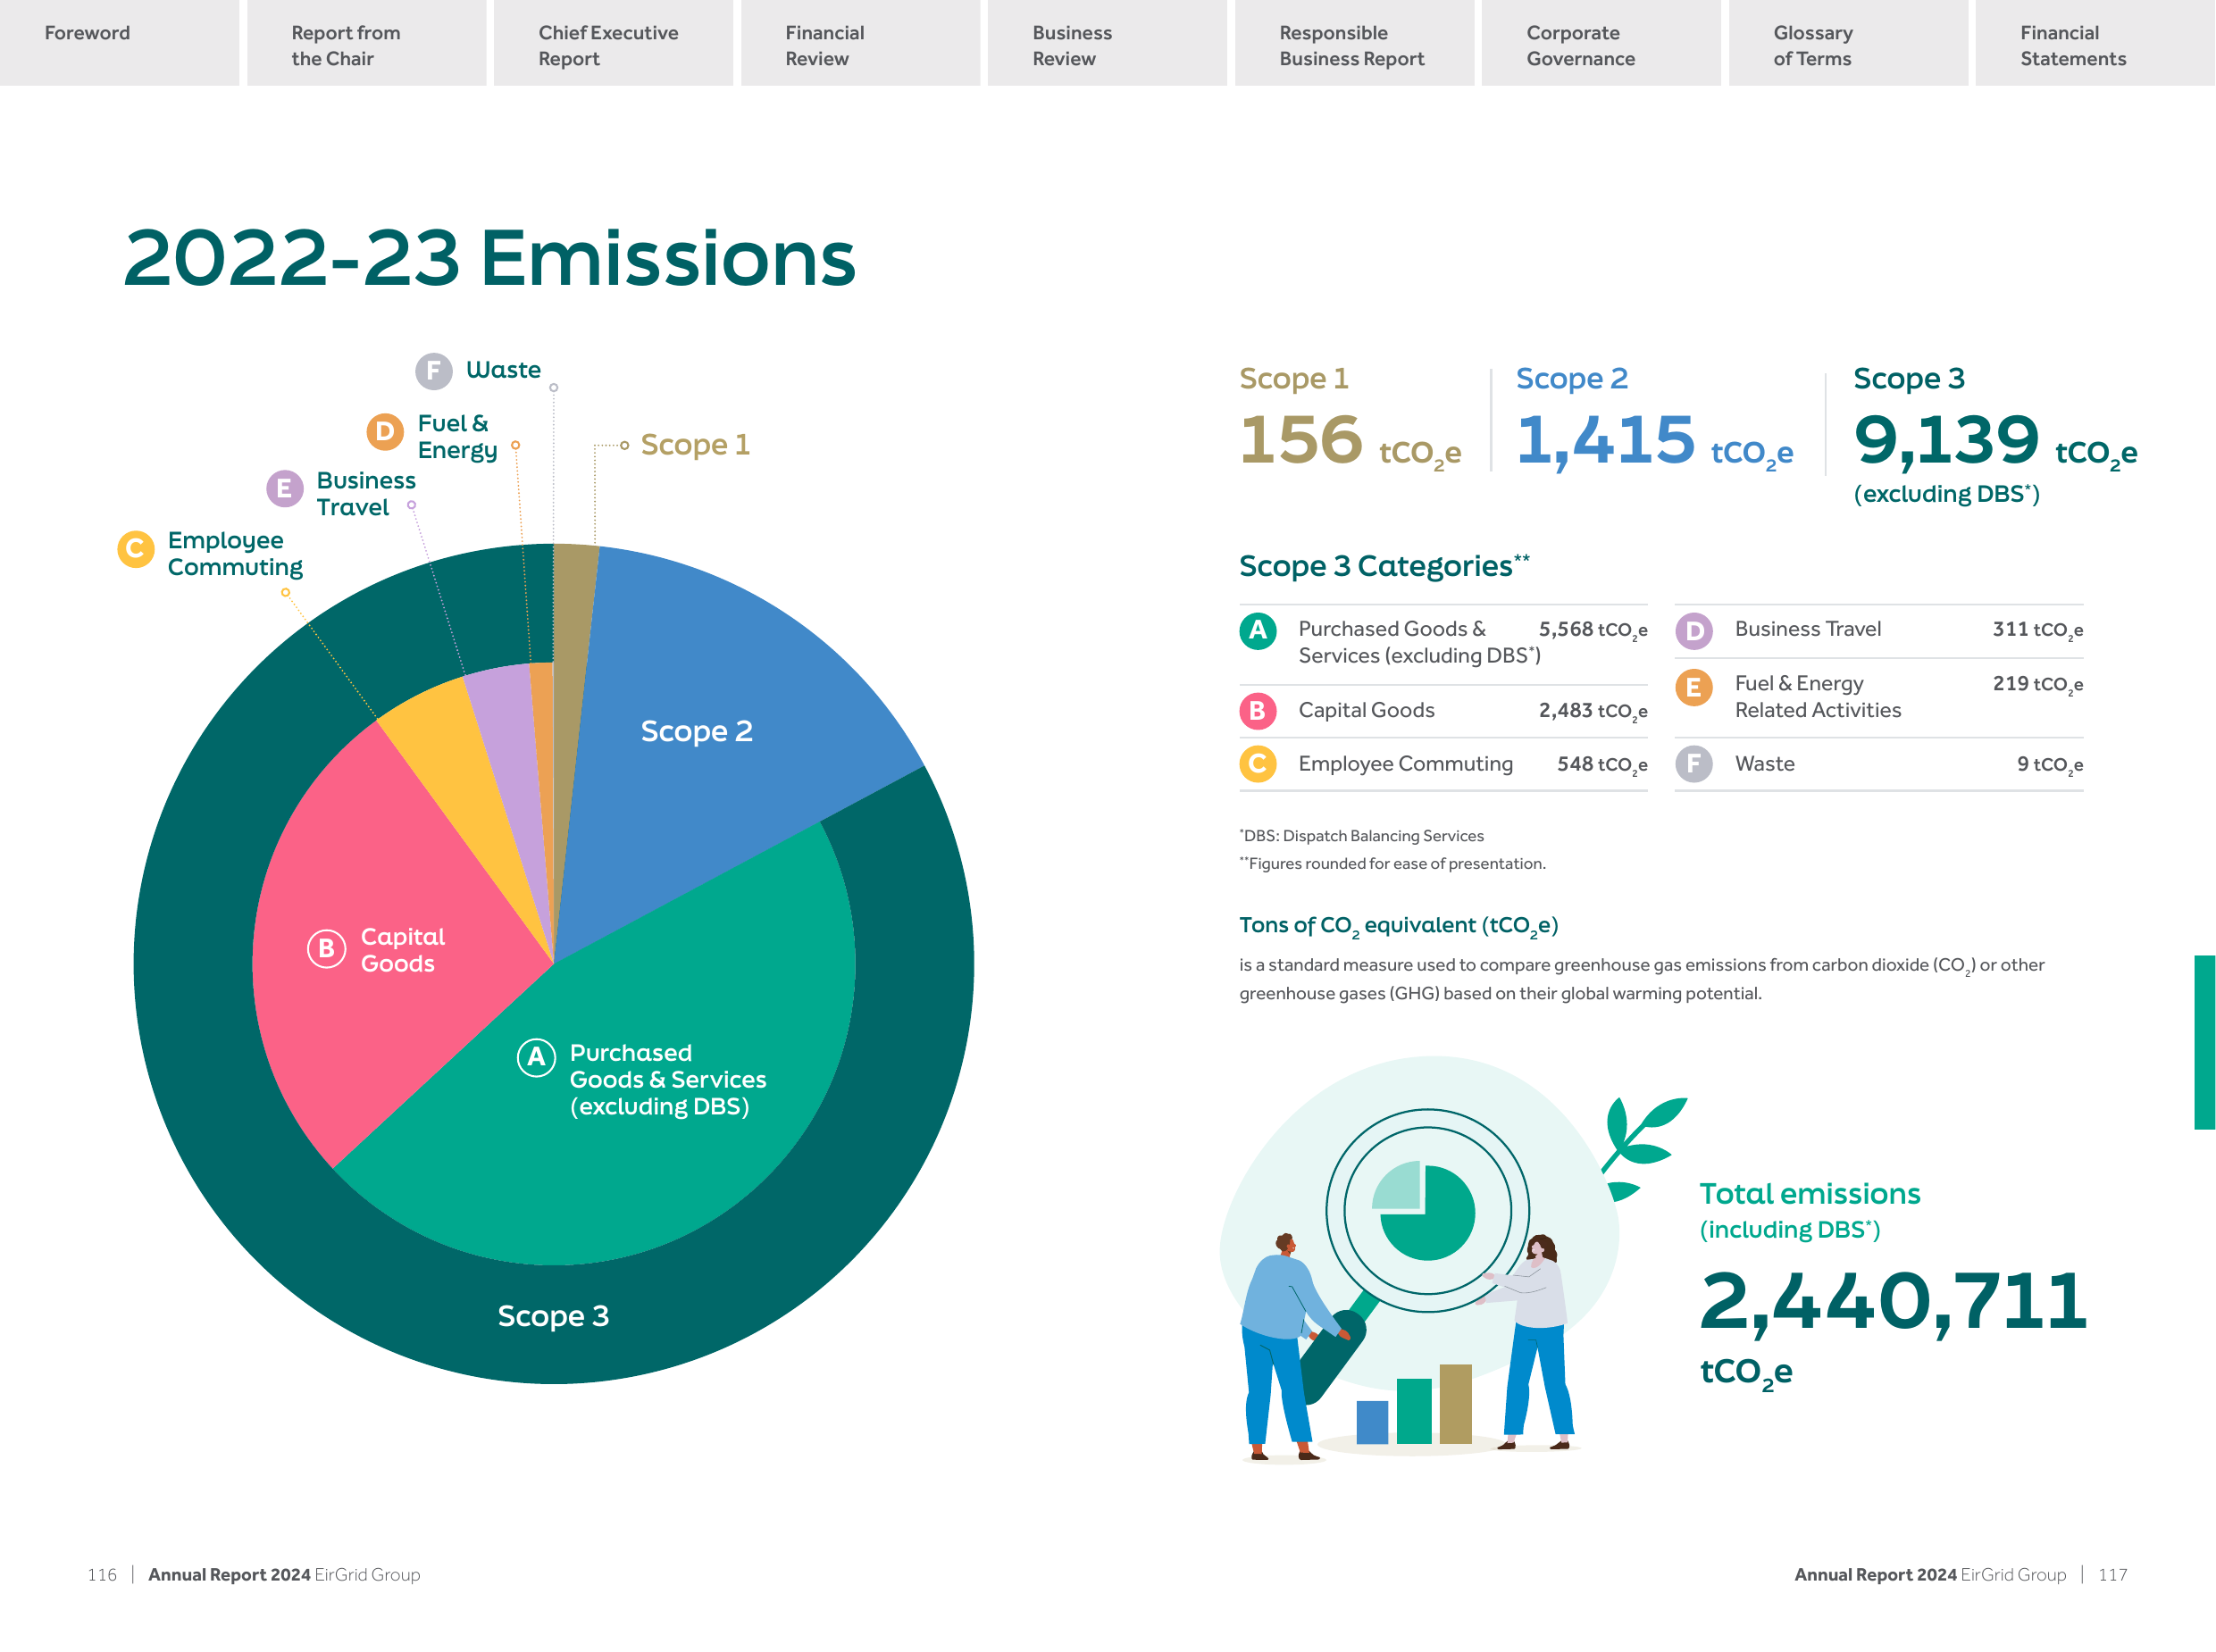2216x1652 pixels.
Task: Open the Chief Executive Report tab
Action: [613, 42]
